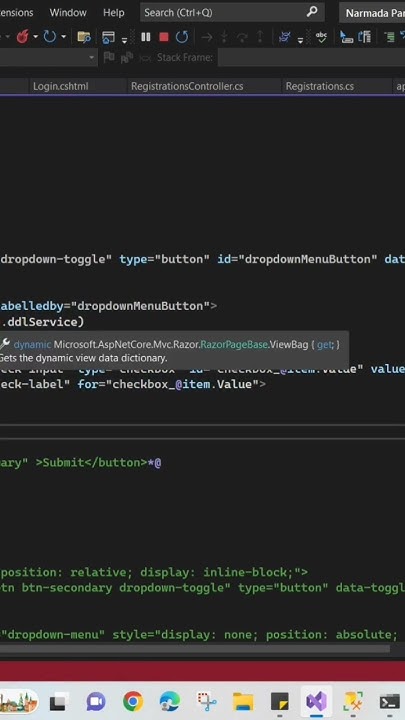Open the Window menu
405x720 pixels.
[68, 13]
